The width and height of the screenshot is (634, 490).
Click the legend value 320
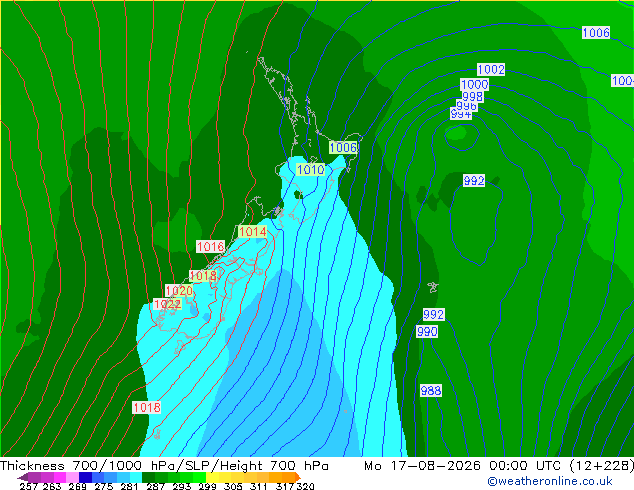[305, 486]
